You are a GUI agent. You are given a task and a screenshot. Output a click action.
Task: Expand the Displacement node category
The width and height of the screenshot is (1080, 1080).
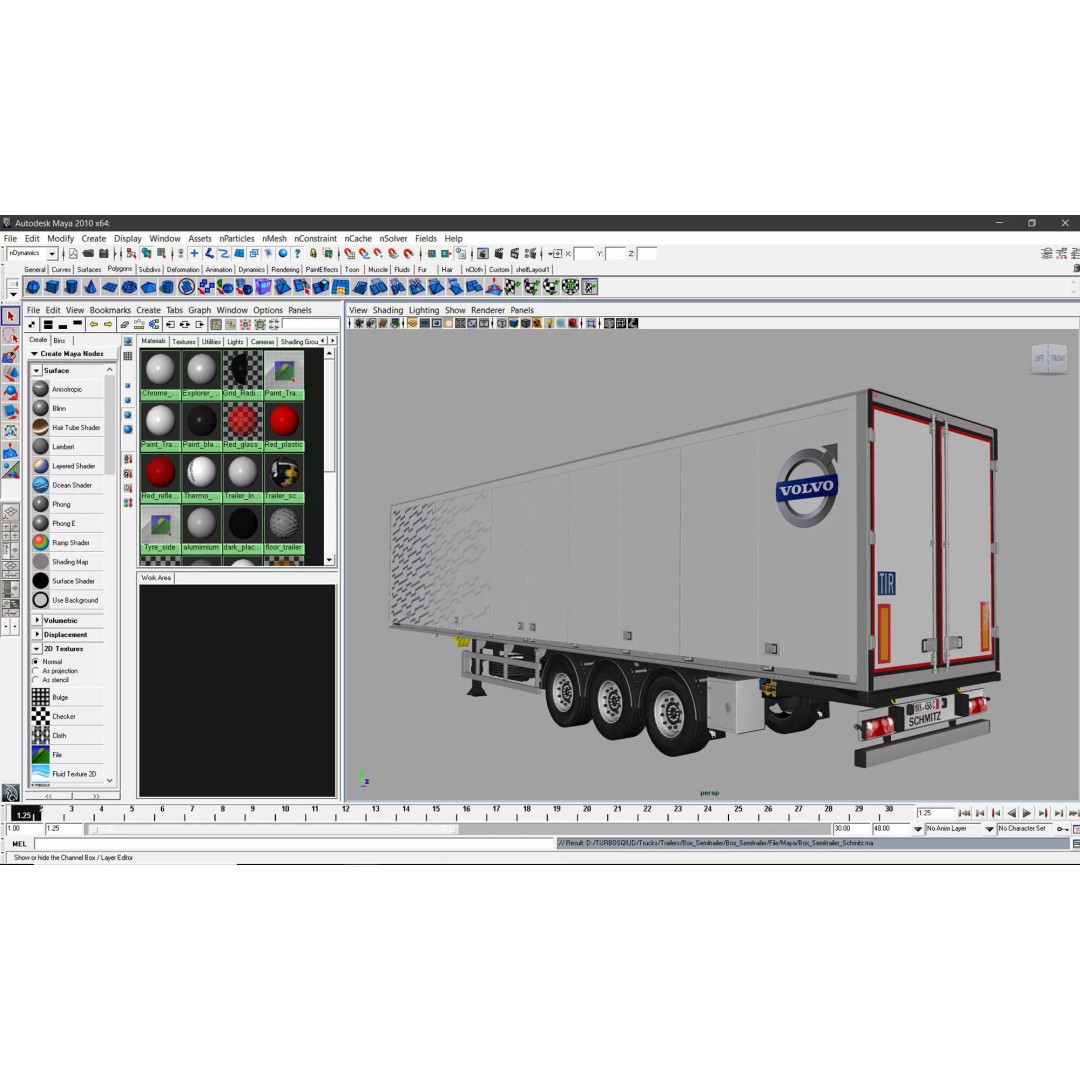(37, 634)
